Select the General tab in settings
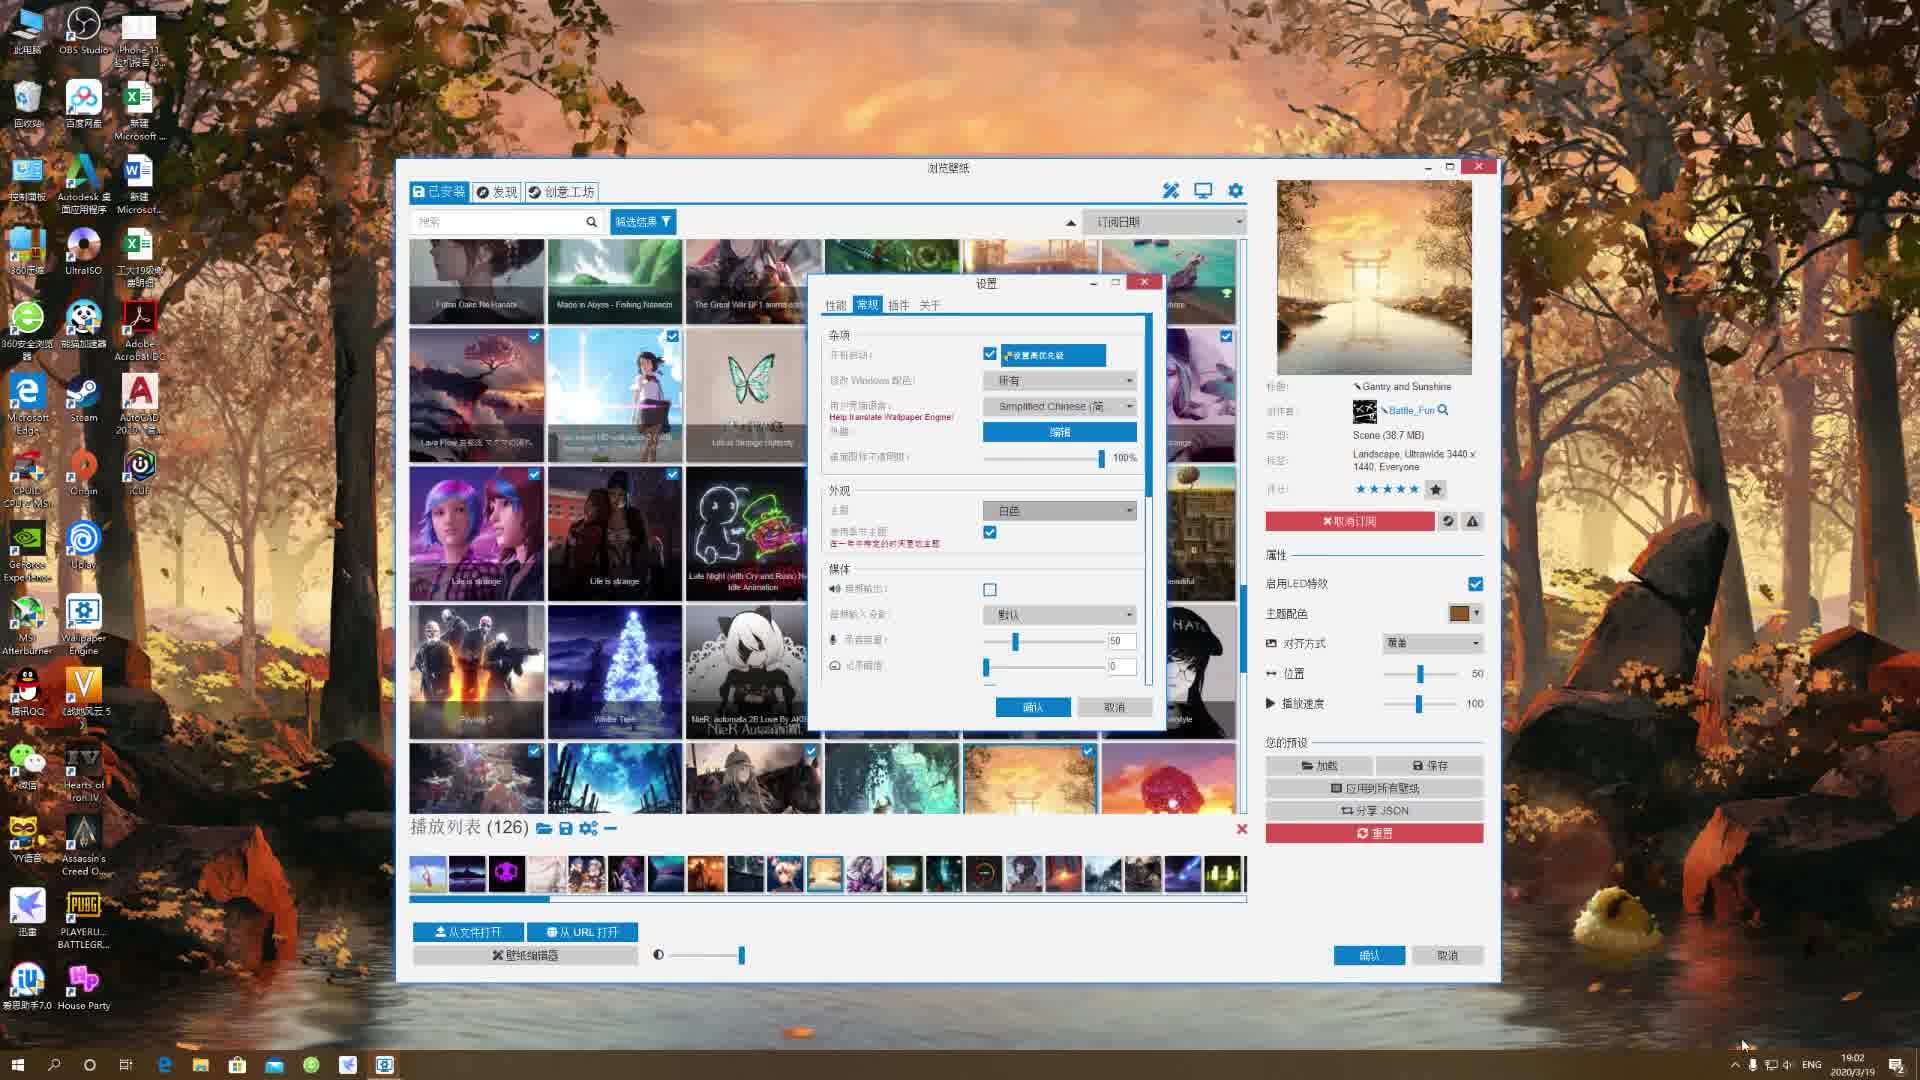The width and height of the screenshot is (1920, 1080). tap(867, 305)
